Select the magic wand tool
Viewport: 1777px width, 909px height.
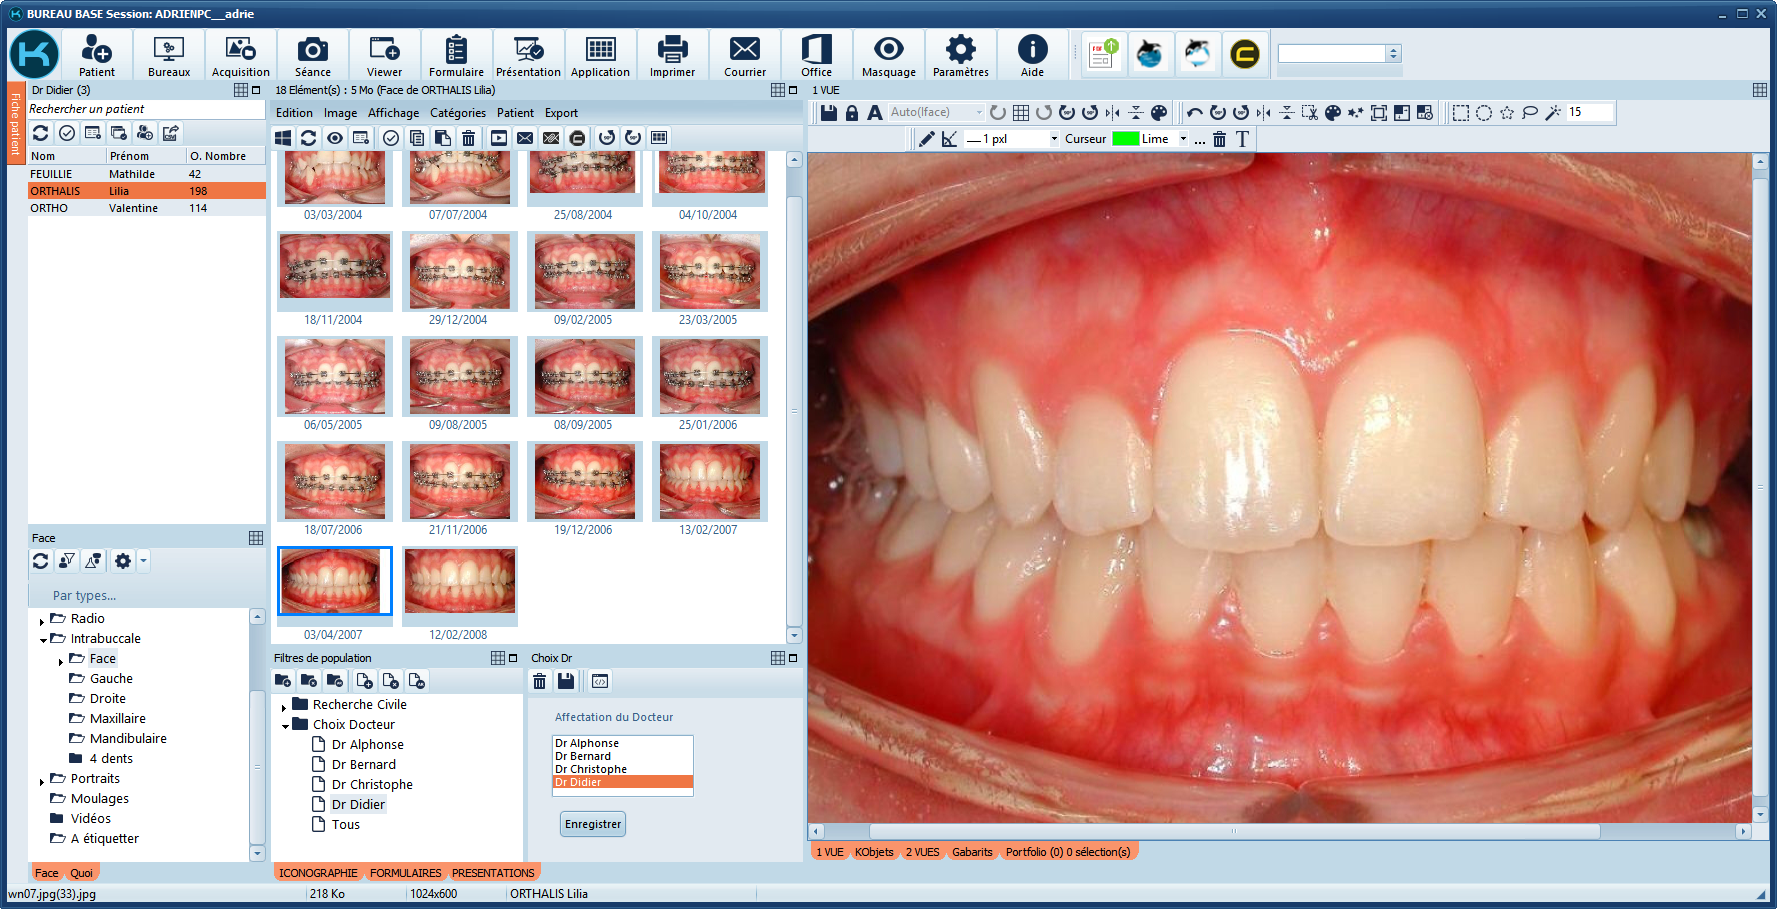click(x=1552, y=113)
